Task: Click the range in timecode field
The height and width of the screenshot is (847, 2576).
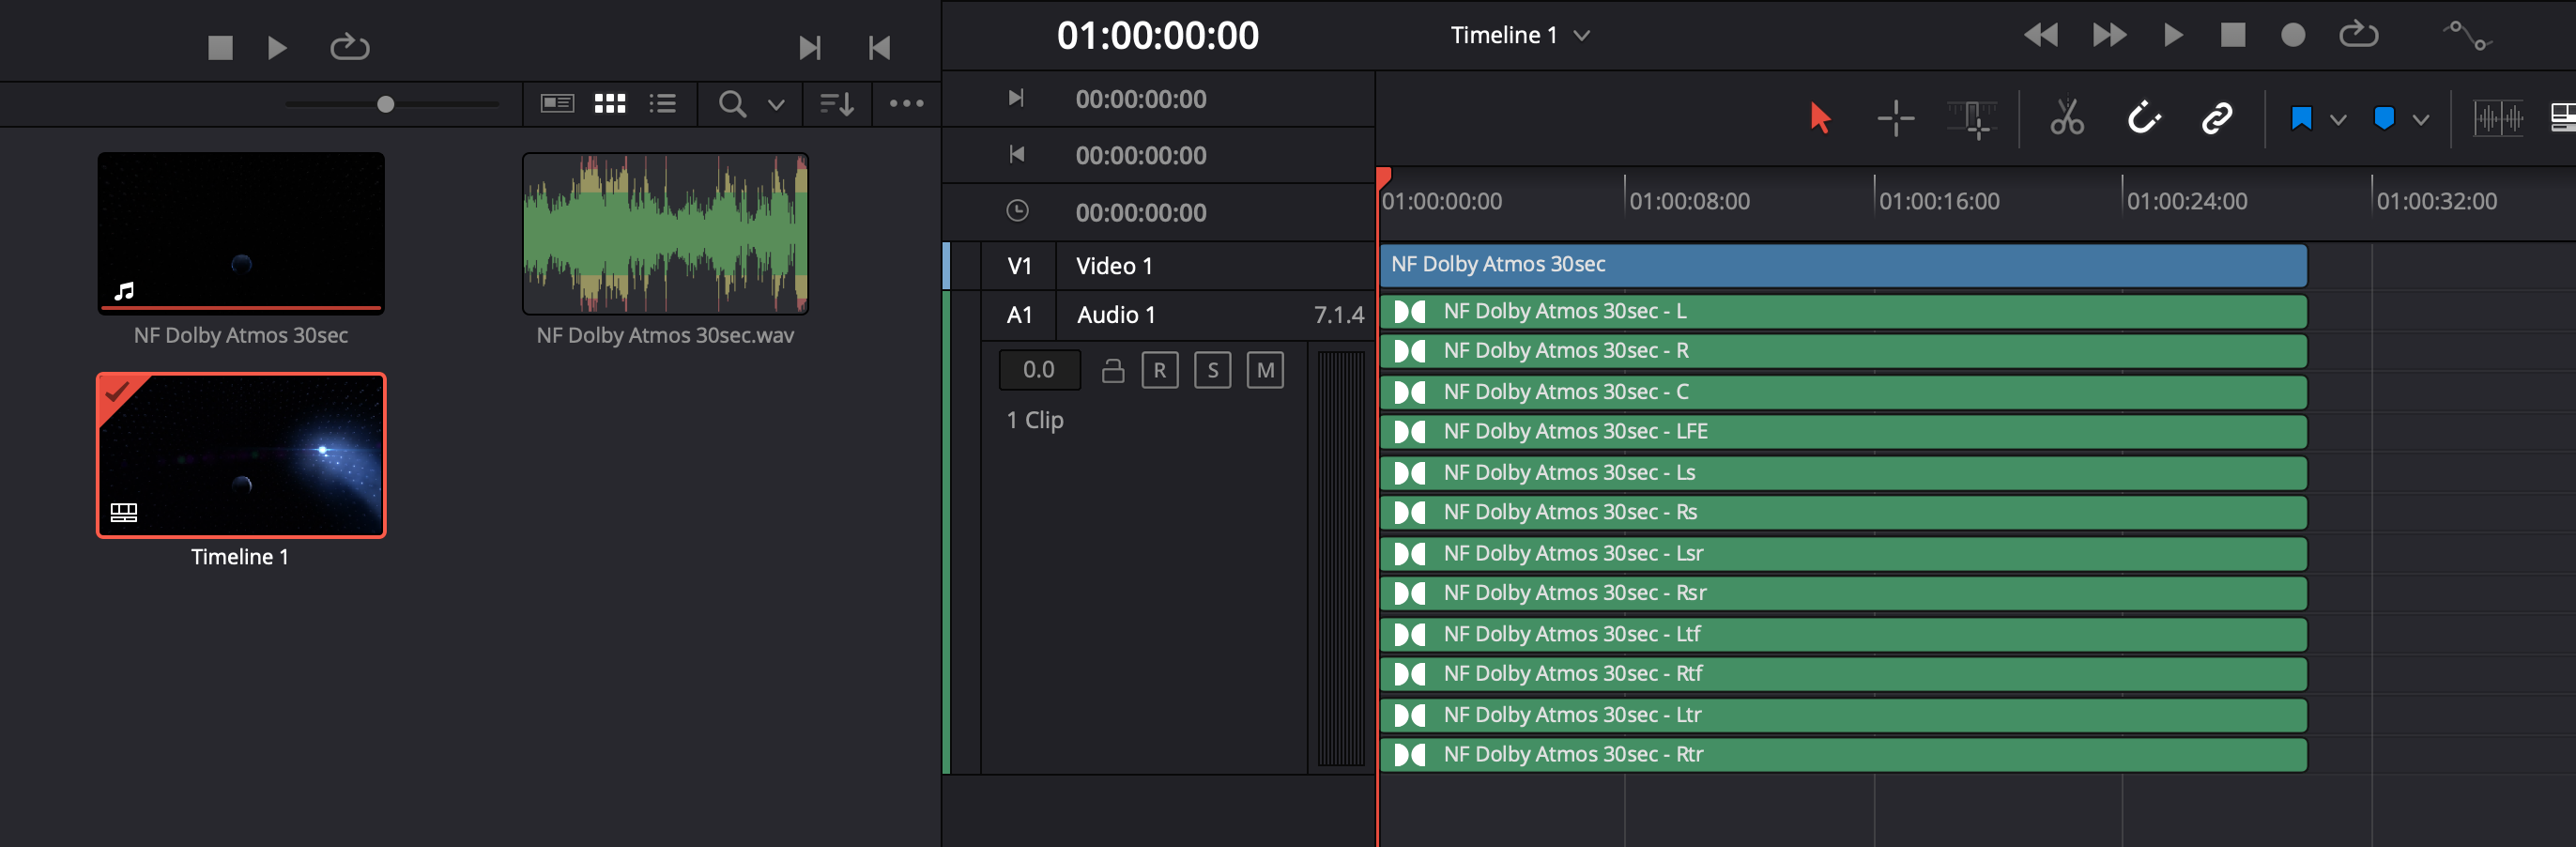Action: pos(1141,99)
